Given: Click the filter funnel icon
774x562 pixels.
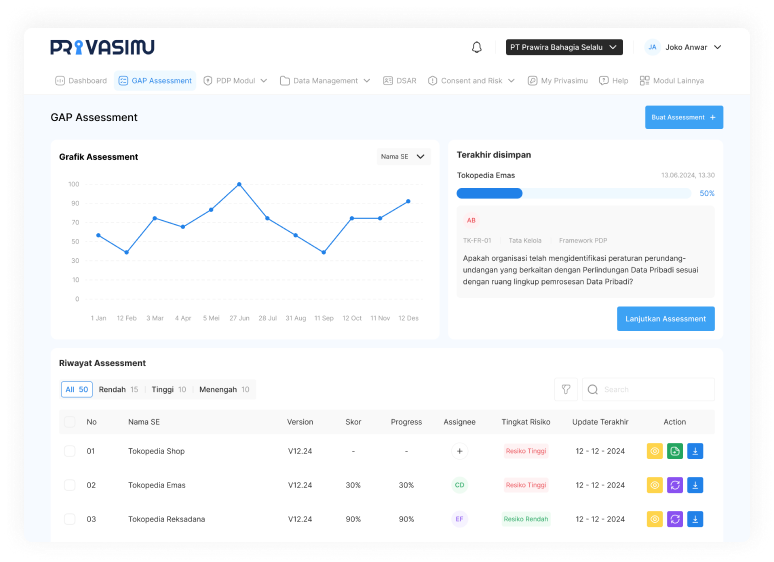Looking at the screenshot, I should pyautogui.click(x=566, y=389).
